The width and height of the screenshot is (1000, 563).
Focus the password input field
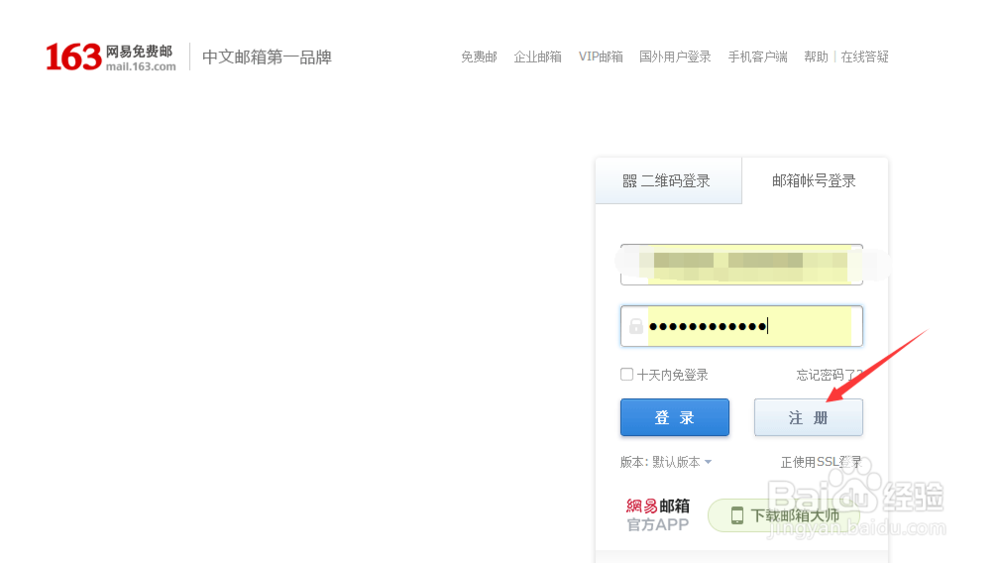pyautogui.click(x=742, y=326)
